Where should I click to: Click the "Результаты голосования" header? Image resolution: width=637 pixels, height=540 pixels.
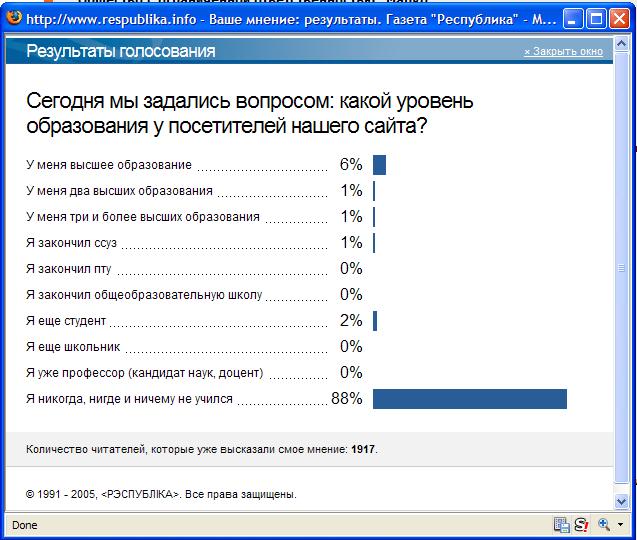(120, 52)
